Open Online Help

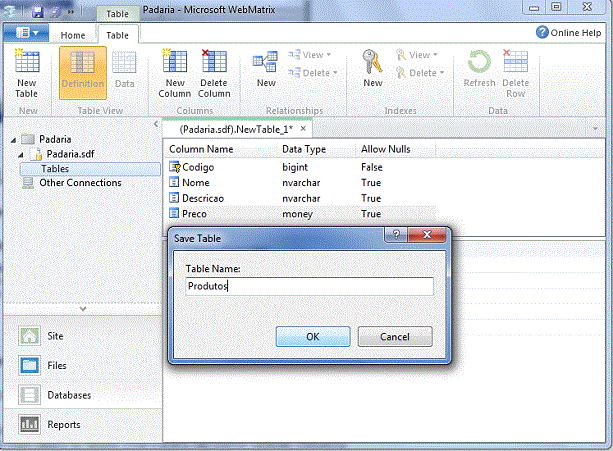(x=568, y=32)
